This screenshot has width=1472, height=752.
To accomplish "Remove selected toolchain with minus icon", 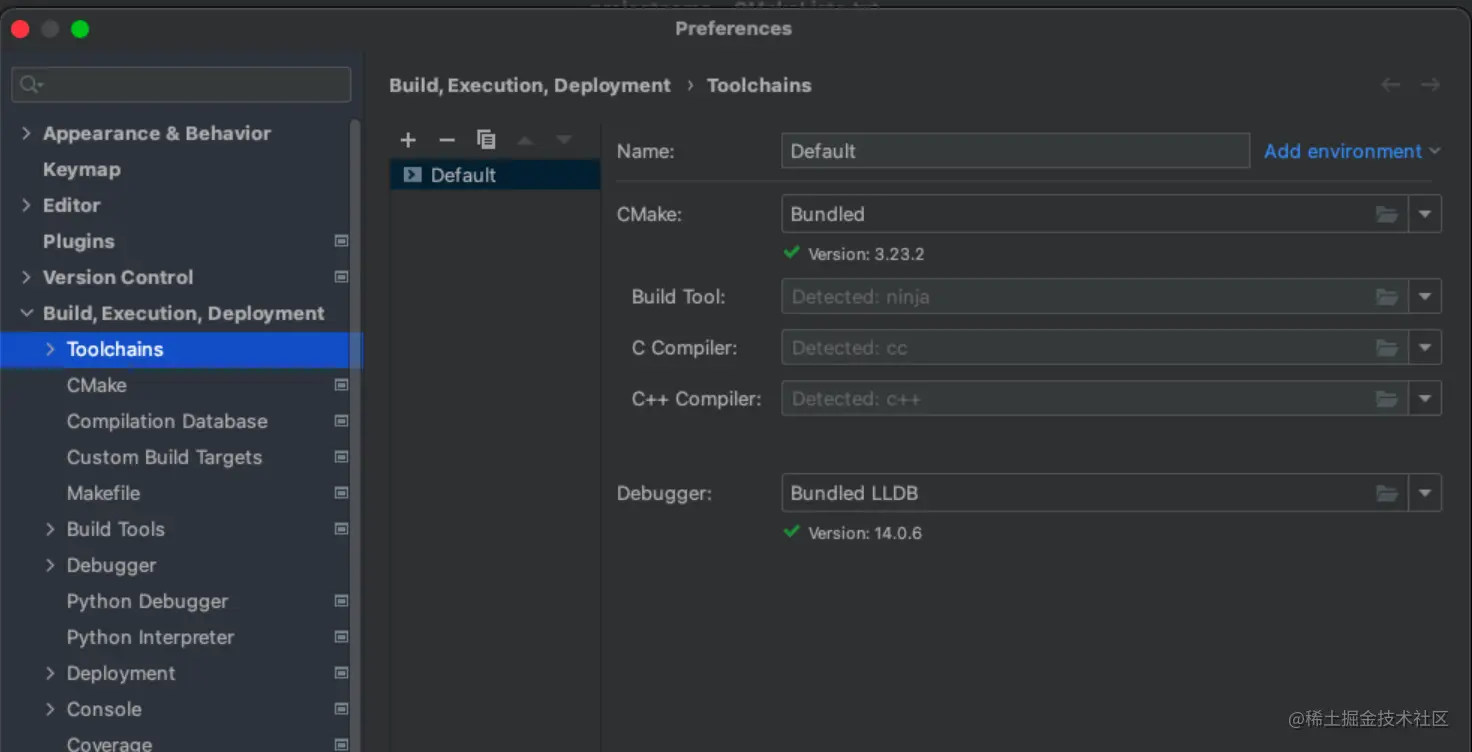I will 447,140.
